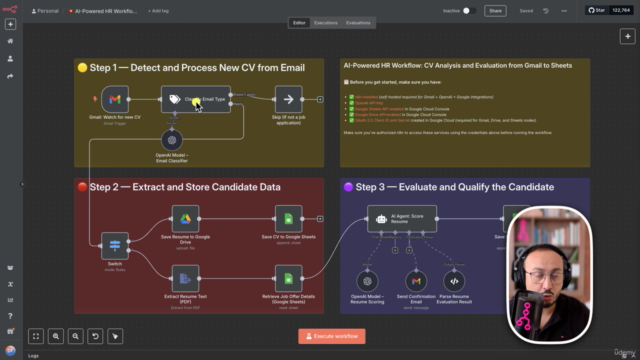Click the plus button in the left sidebar

click(x=10, y=24)
